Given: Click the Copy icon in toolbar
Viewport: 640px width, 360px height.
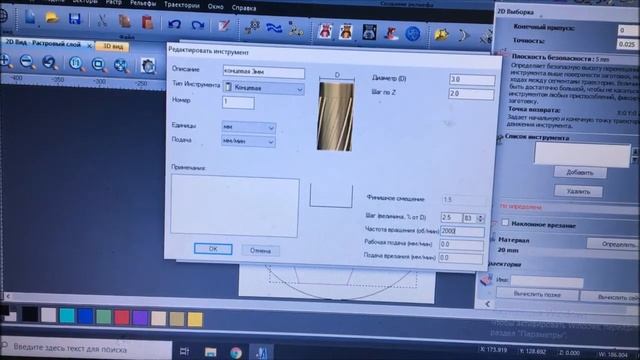Looking at the screenshot, I should tap(124, 21).
